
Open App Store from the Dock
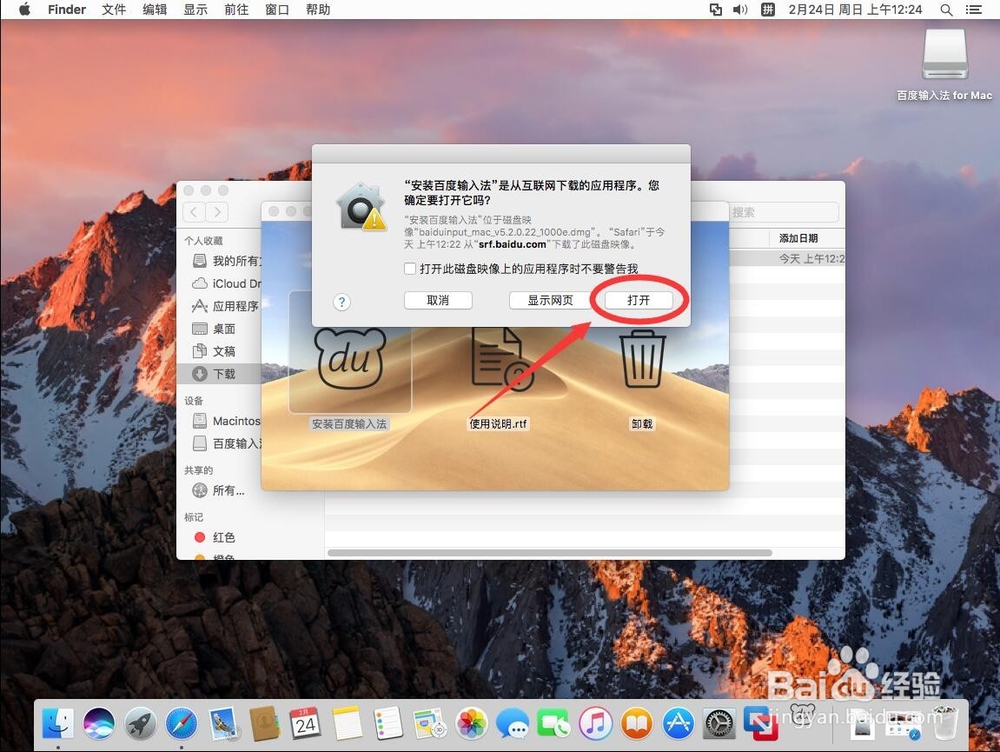click(678, 724)
